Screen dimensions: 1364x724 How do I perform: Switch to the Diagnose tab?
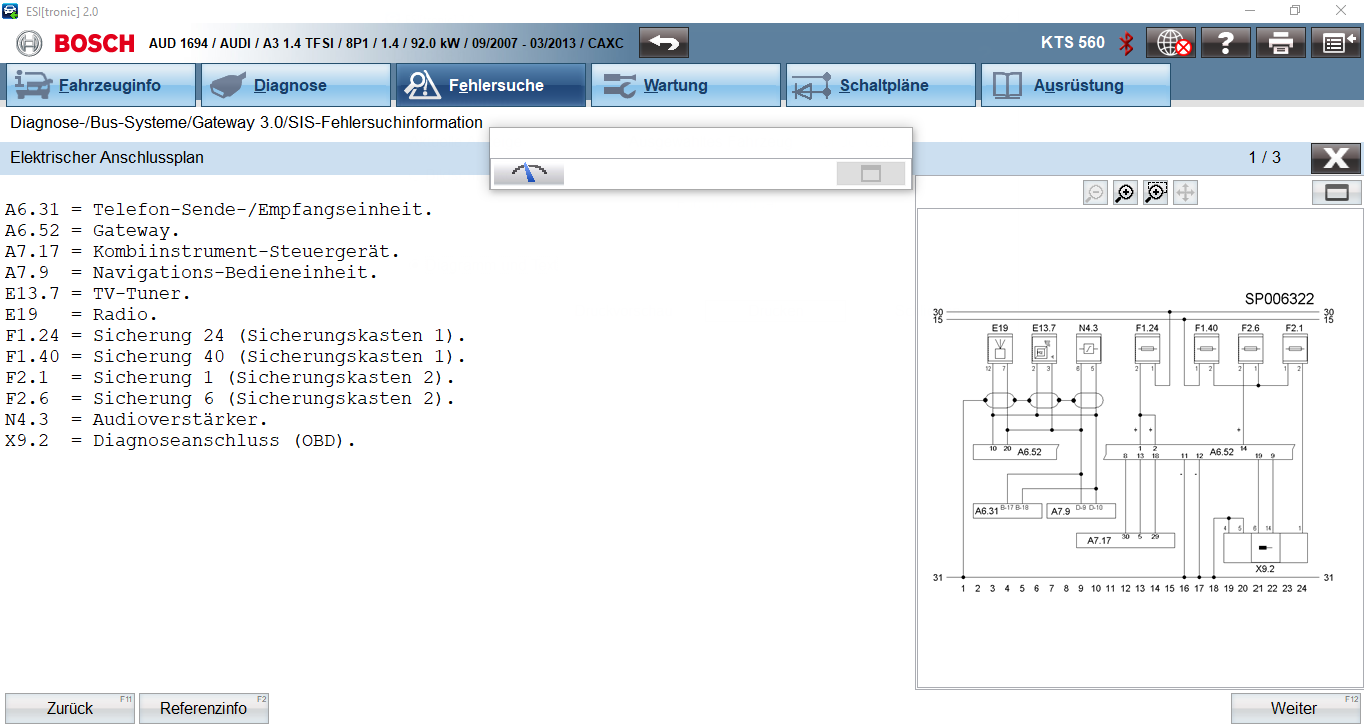(x=295, y=86)
